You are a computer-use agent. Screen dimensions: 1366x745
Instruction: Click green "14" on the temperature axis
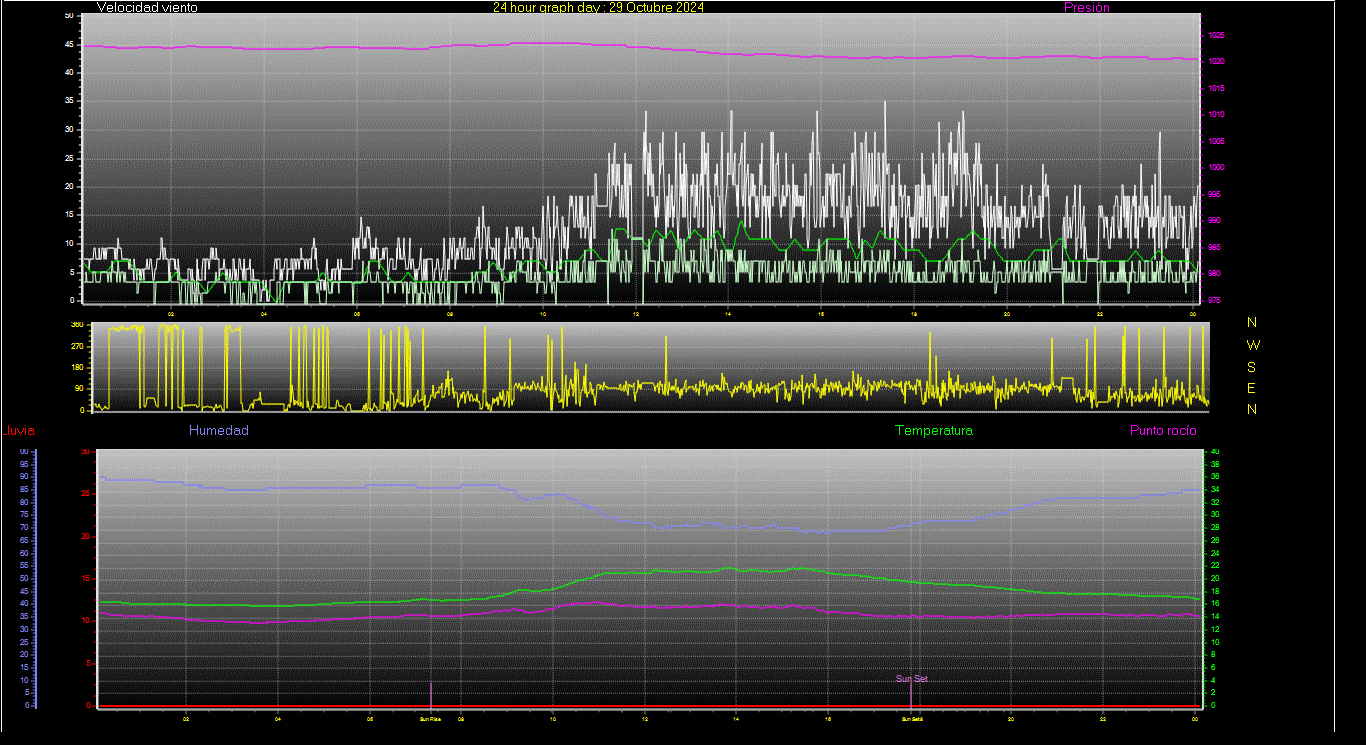coord(1215,617)
